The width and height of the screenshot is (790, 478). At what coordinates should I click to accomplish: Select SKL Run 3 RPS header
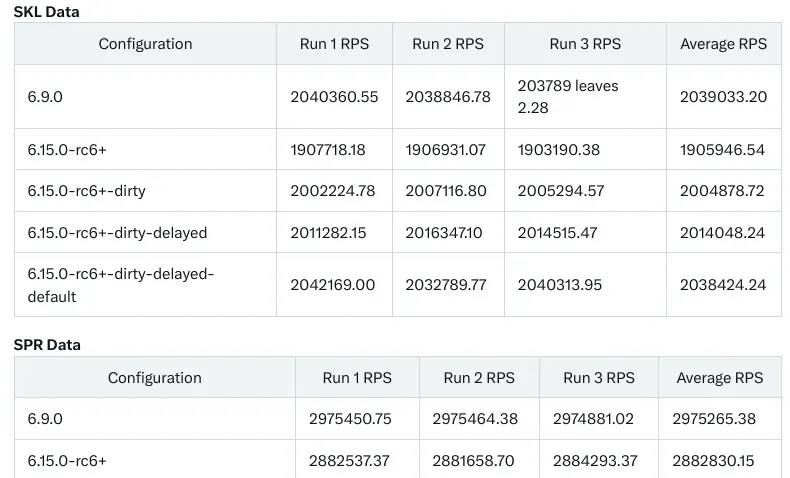tap(585, 44)
